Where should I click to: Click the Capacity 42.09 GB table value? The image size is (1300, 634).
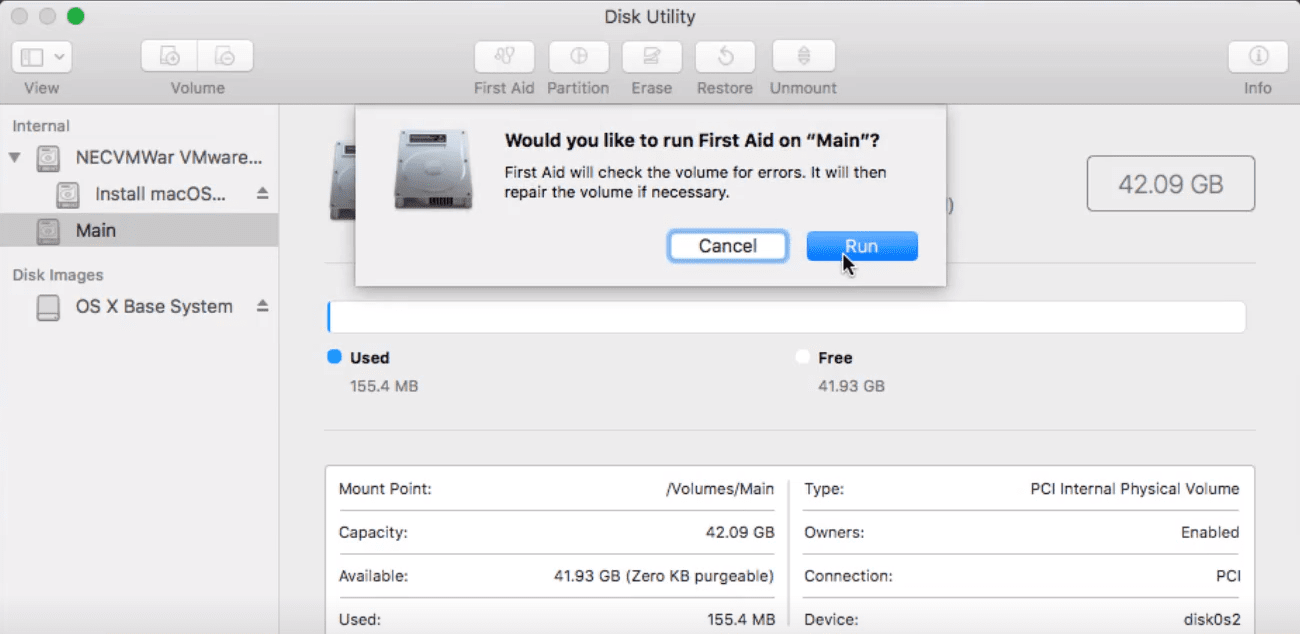pos(740,532)
